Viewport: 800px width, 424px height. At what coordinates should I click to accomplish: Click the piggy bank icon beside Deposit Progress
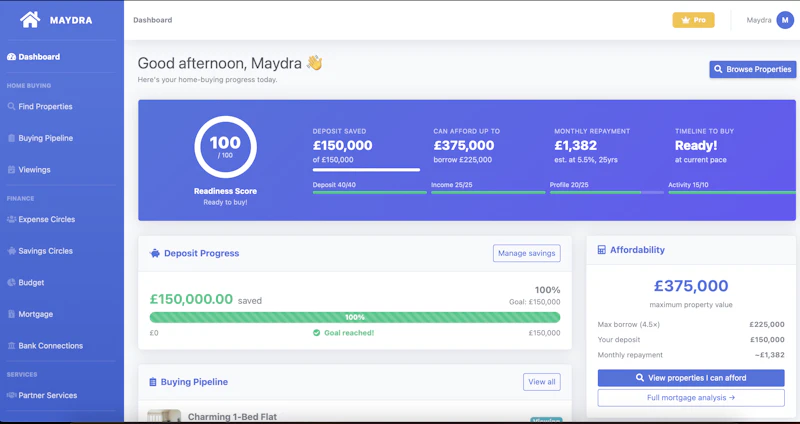155,253
